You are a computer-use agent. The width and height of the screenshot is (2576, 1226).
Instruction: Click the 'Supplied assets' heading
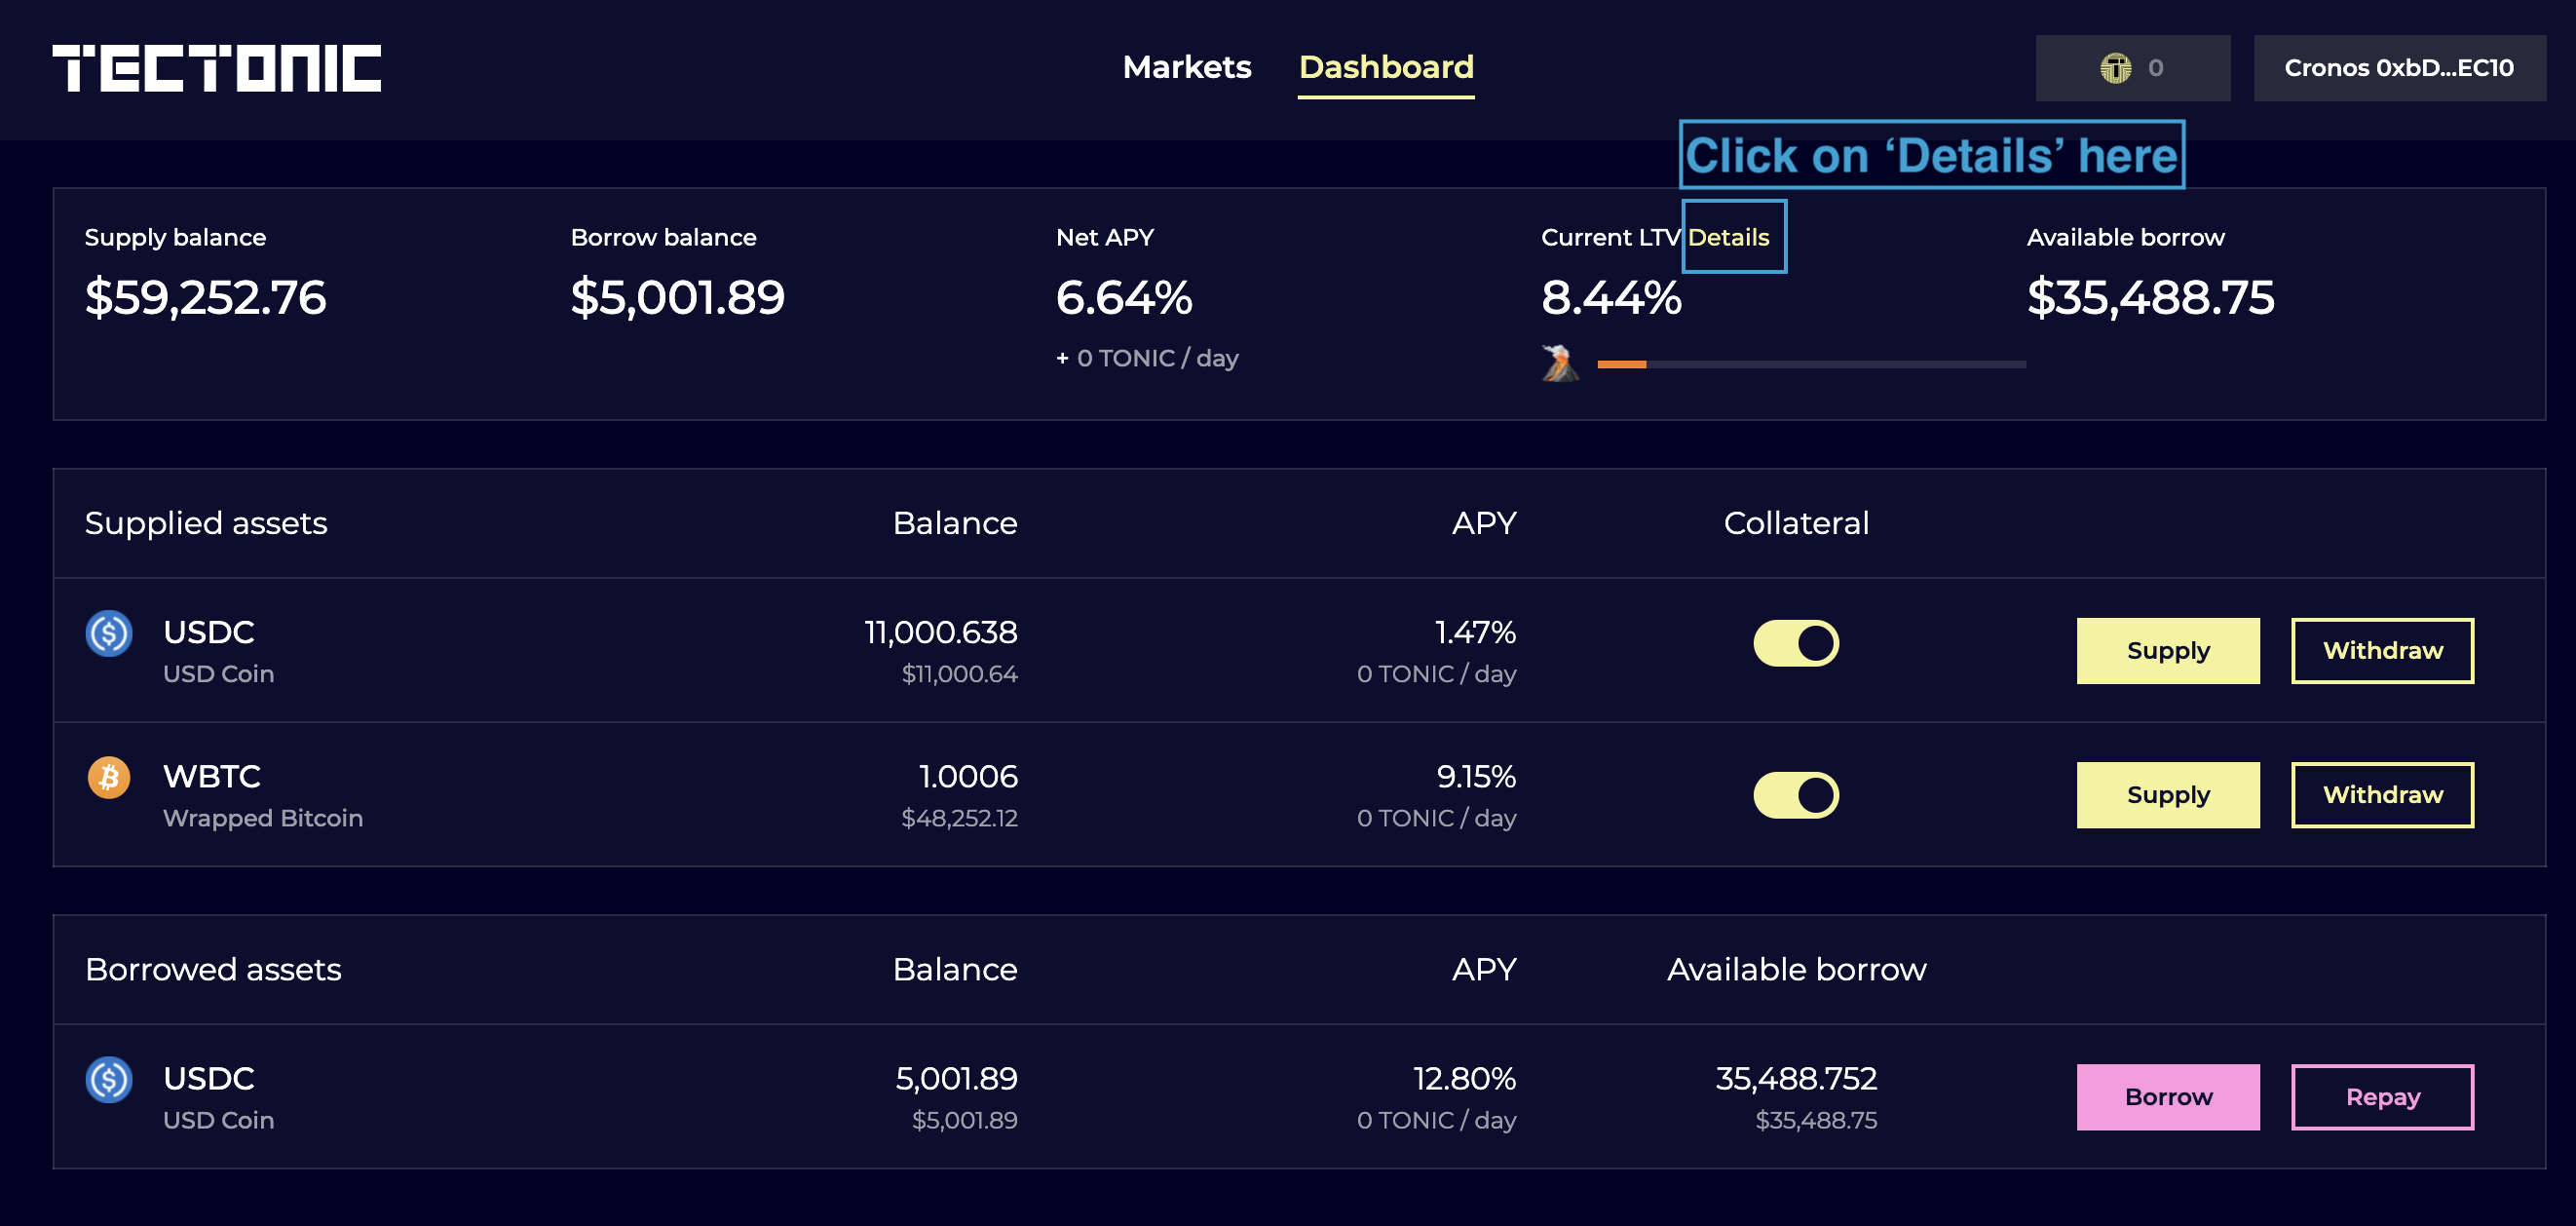pyautogui.click(x=206, y=523)
